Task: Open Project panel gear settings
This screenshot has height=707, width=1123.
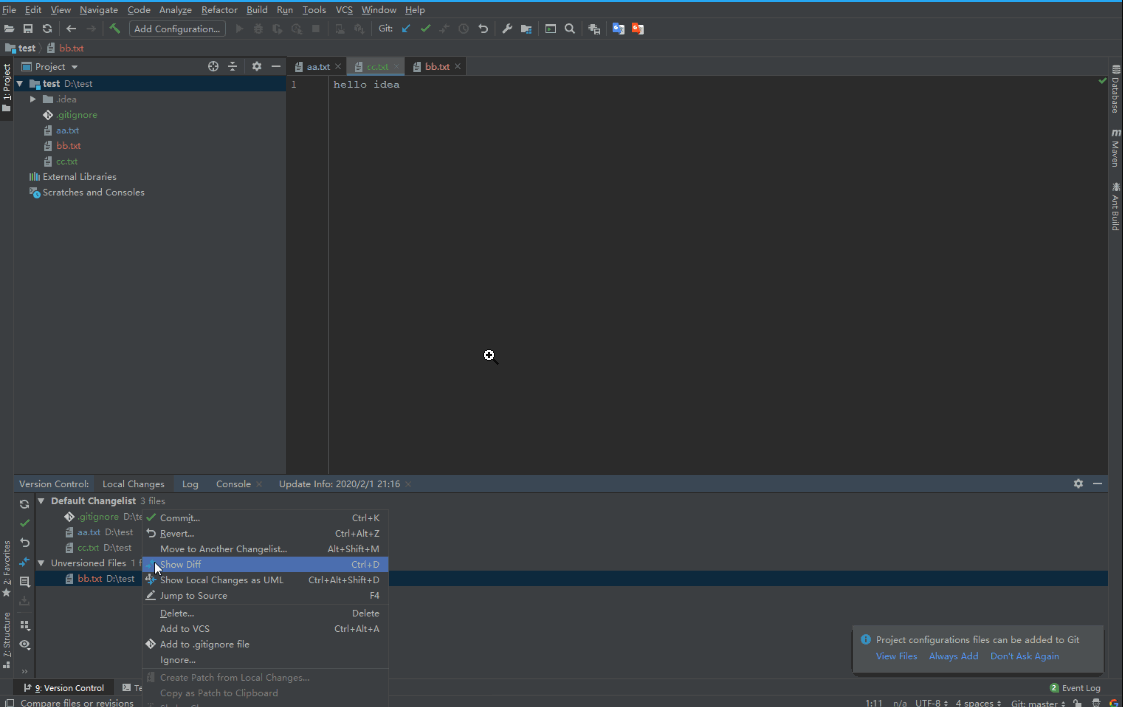Action: (256, 67)
